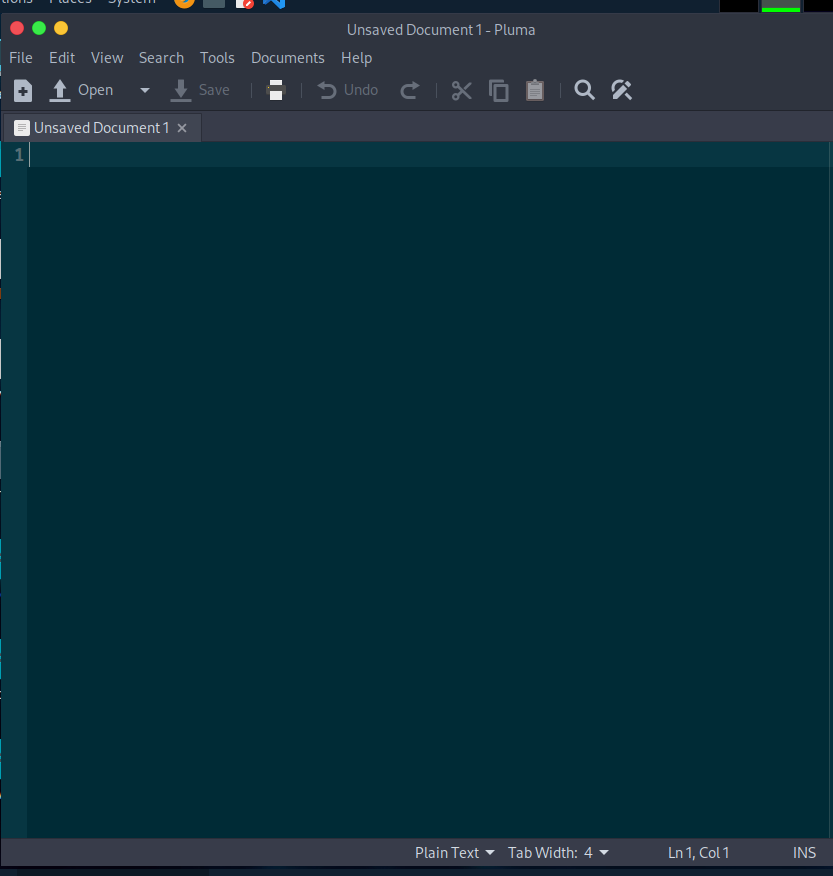Open the Tools menu

click(x=217, y=58)
